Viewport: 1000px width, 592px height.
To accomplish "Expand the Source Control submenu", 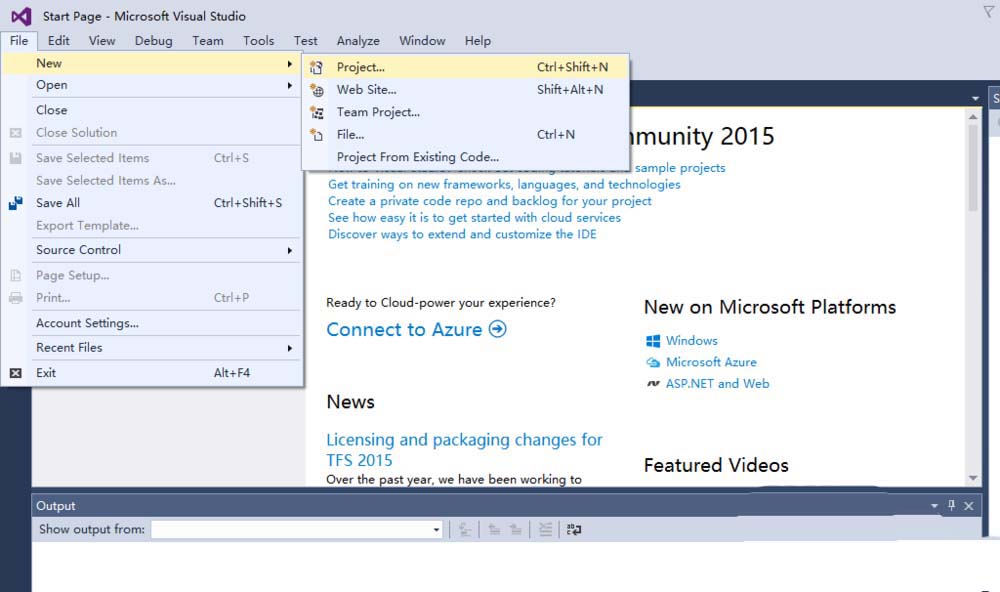I will click(290, 250).
